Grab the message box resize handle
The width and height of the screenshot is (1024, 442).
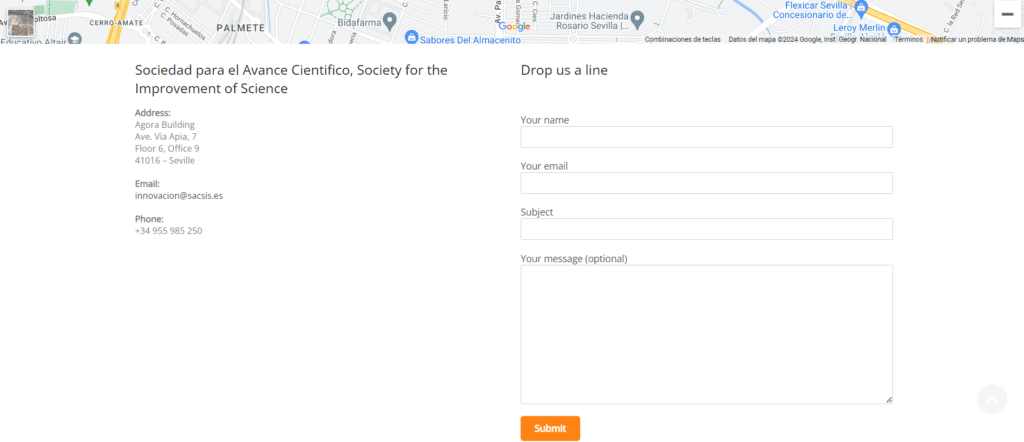click(x=888, y=399)
